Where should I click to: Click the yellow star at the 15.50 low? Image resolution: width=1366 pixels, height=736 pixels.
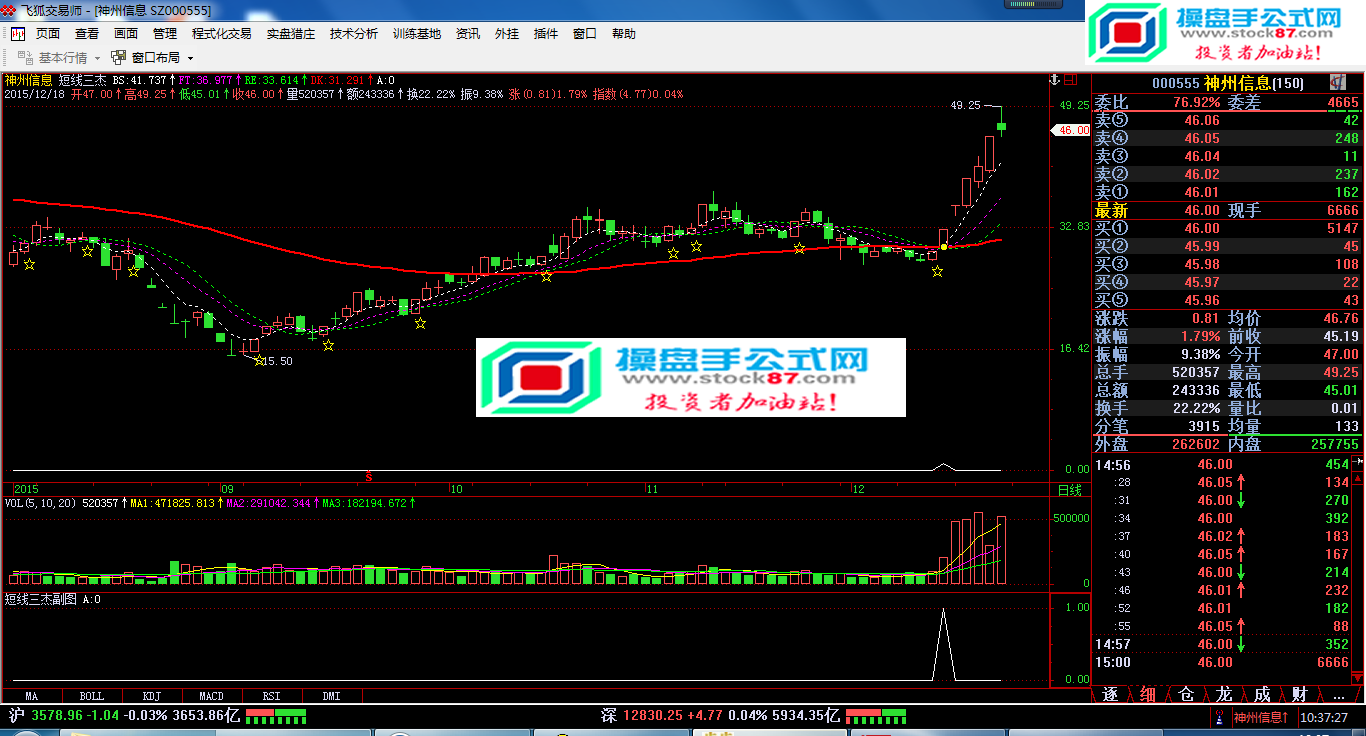(x=258, y=360)
